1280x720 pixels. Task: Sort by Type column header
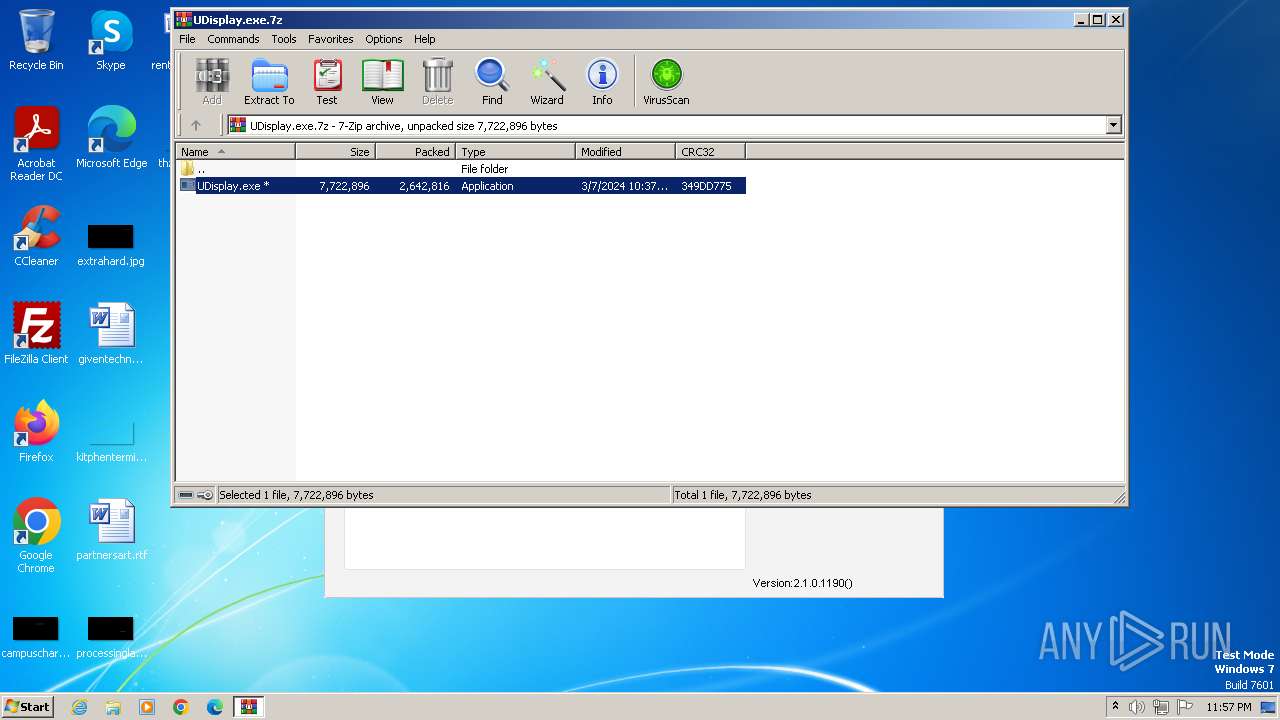515,151
